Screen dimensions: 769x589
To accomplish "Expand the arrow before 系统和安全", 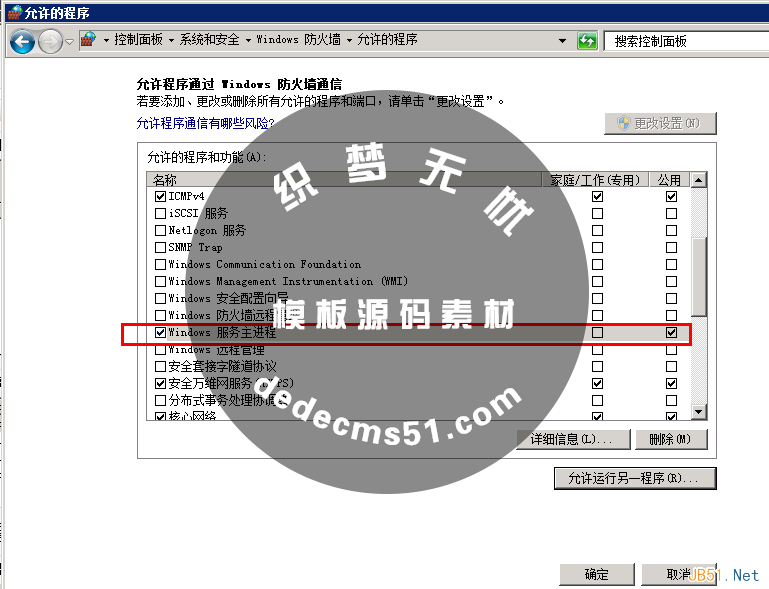I will pyautogui.click(x=171, y=41).
